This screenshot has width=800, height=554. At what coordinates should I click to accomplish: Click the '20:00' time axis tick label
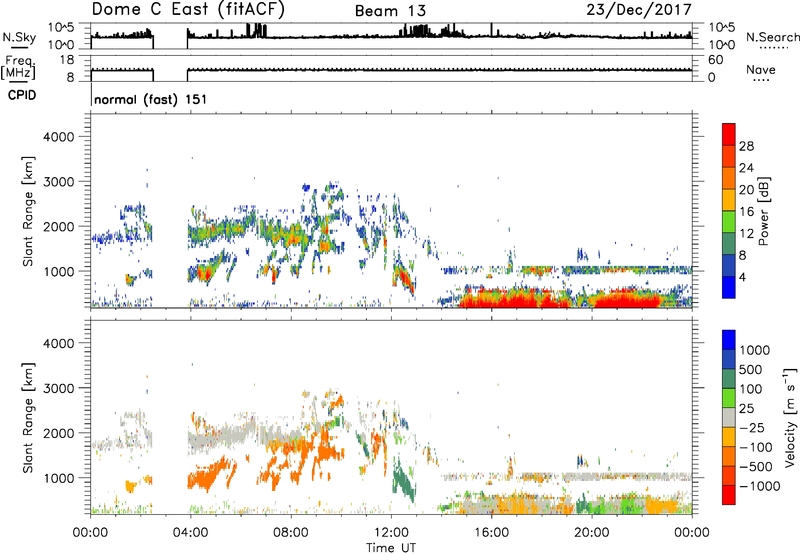(592, 533)
